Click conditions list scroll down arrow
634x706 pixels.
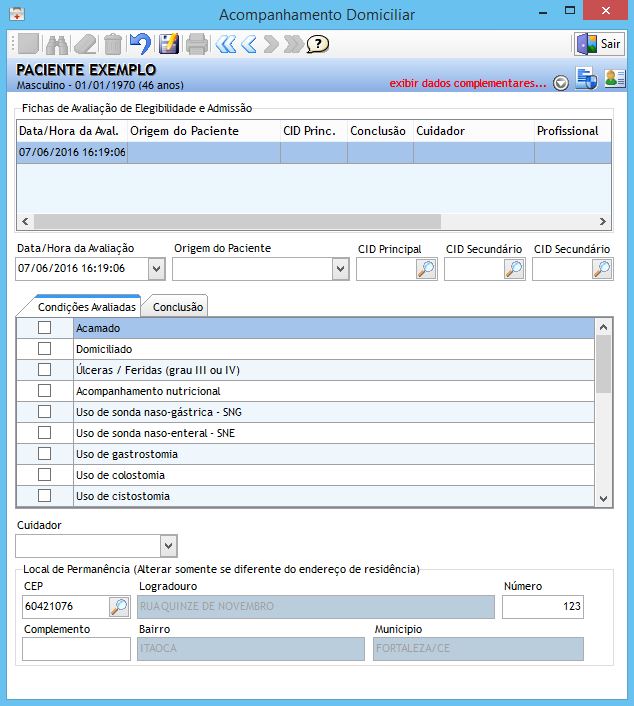coord(603,498)
